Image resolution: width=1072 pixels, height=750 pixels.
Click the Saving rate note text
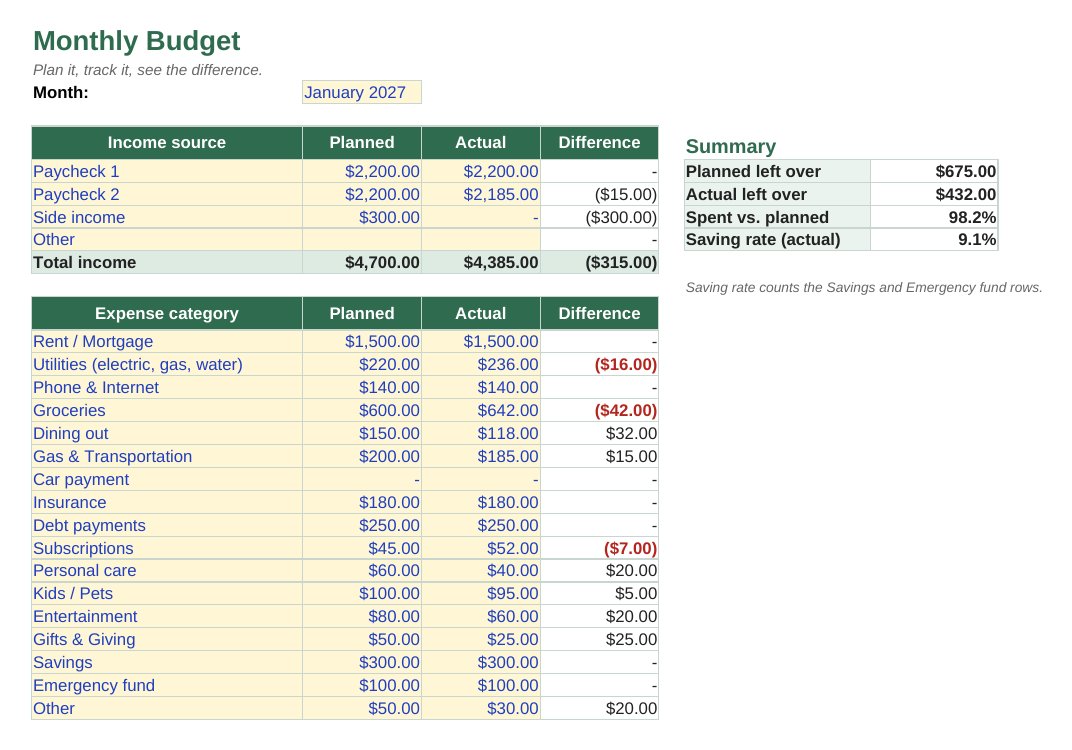click(863, 287)
